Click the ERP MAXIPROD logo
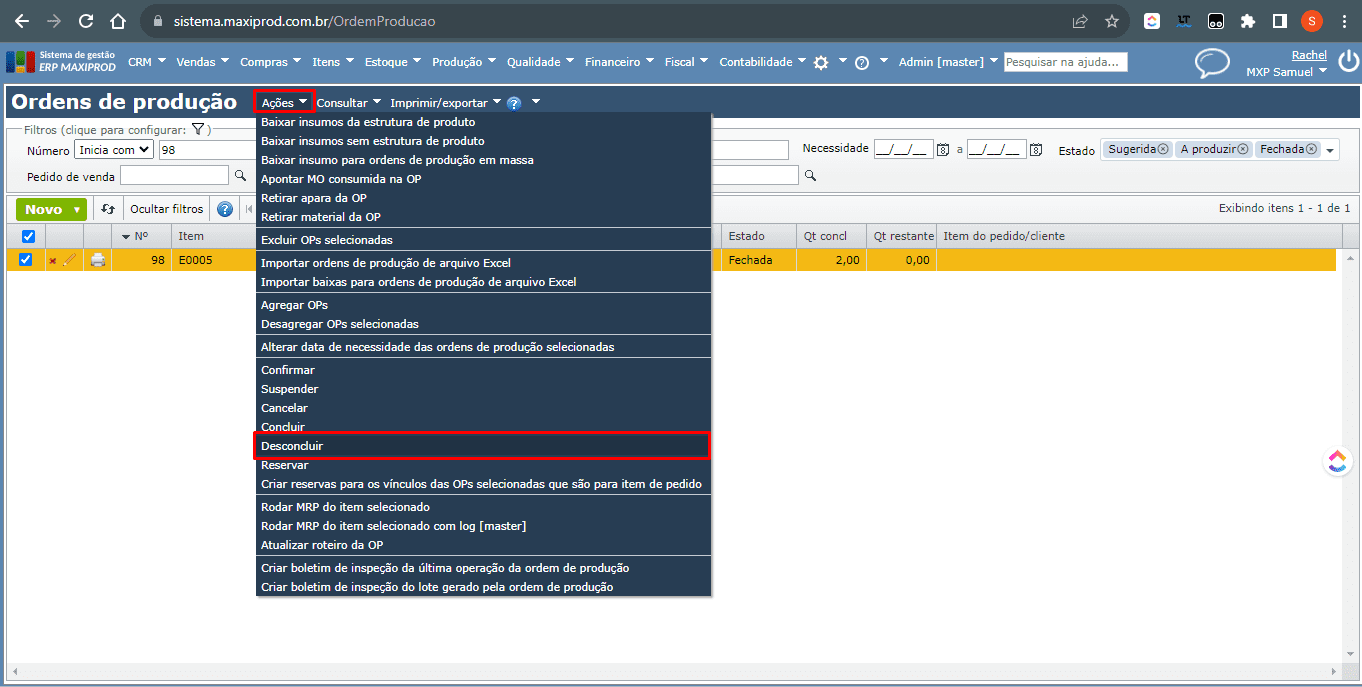 point(60,62)
